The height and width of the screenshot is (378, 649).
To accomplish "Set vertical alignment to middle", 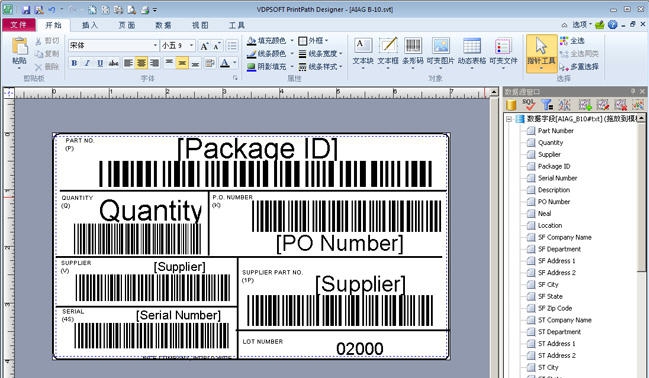I will point(182,63).
